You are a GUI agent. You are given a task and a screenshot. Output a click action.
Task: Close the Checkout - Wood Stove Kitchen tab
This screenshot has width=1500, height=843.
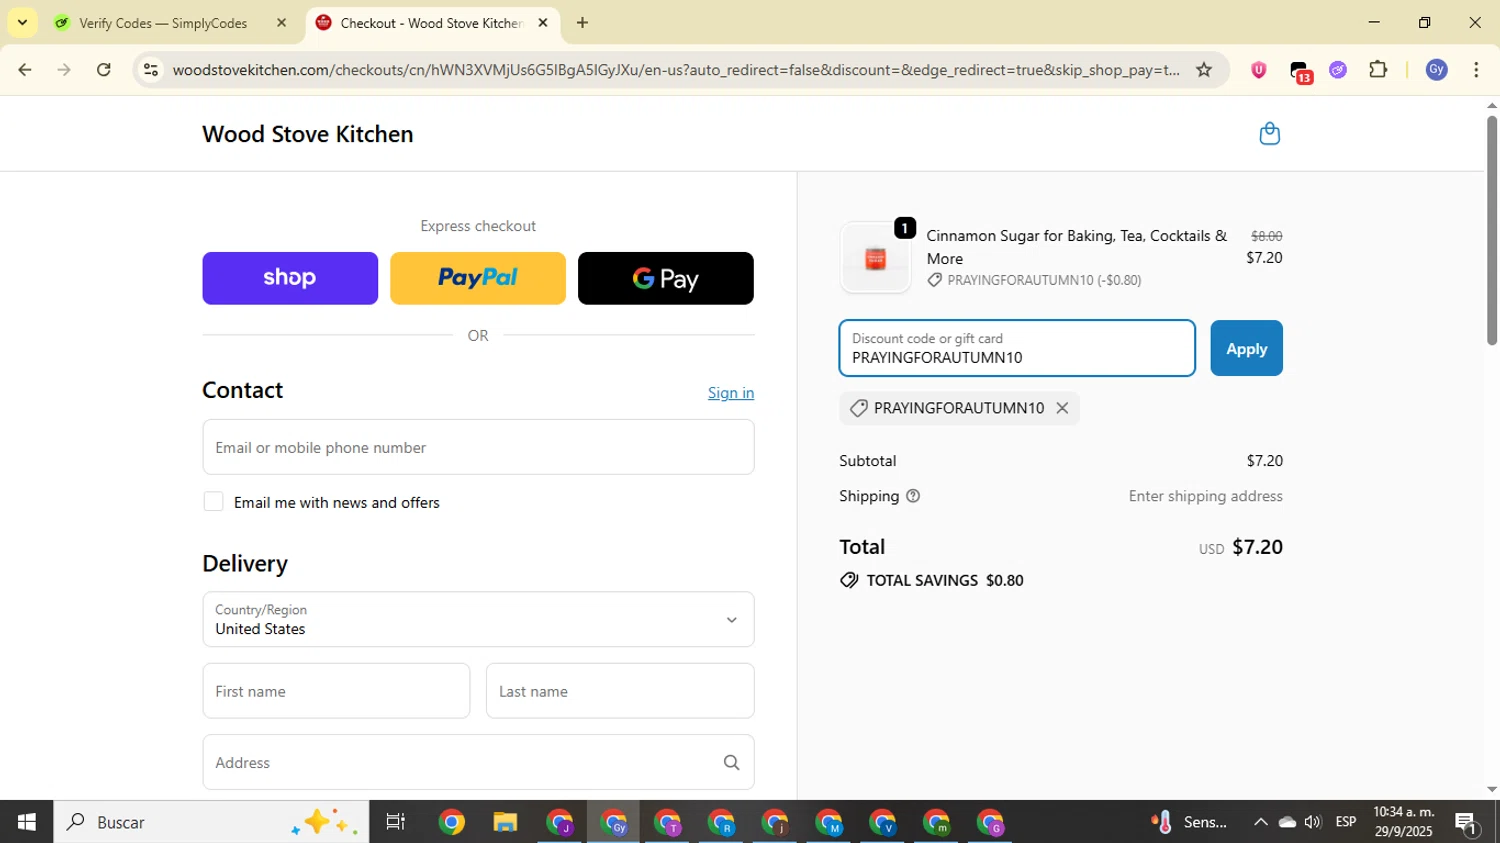click(543, 23)
